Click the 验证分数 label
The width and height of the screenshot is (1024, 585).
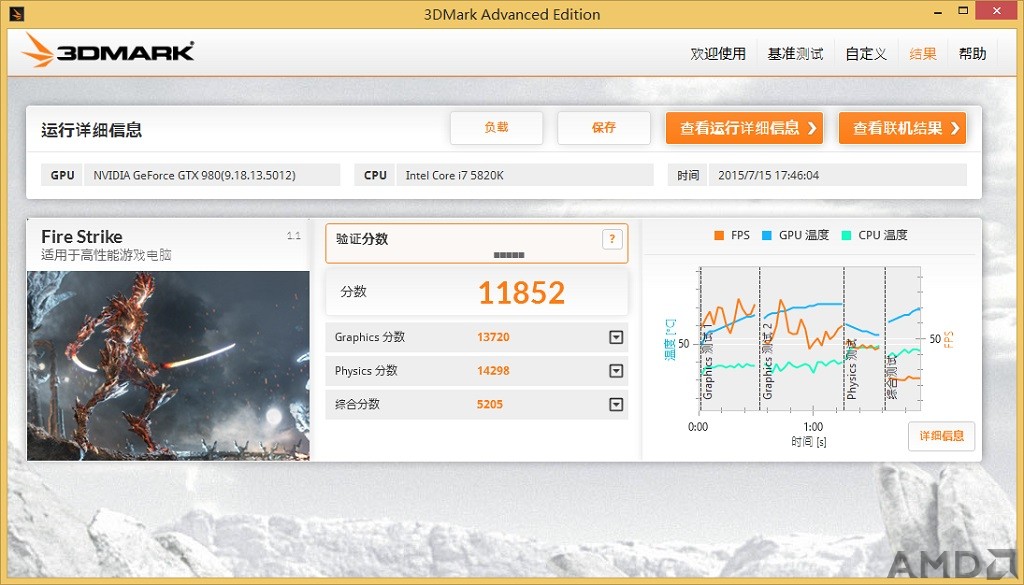coord(362,239)
